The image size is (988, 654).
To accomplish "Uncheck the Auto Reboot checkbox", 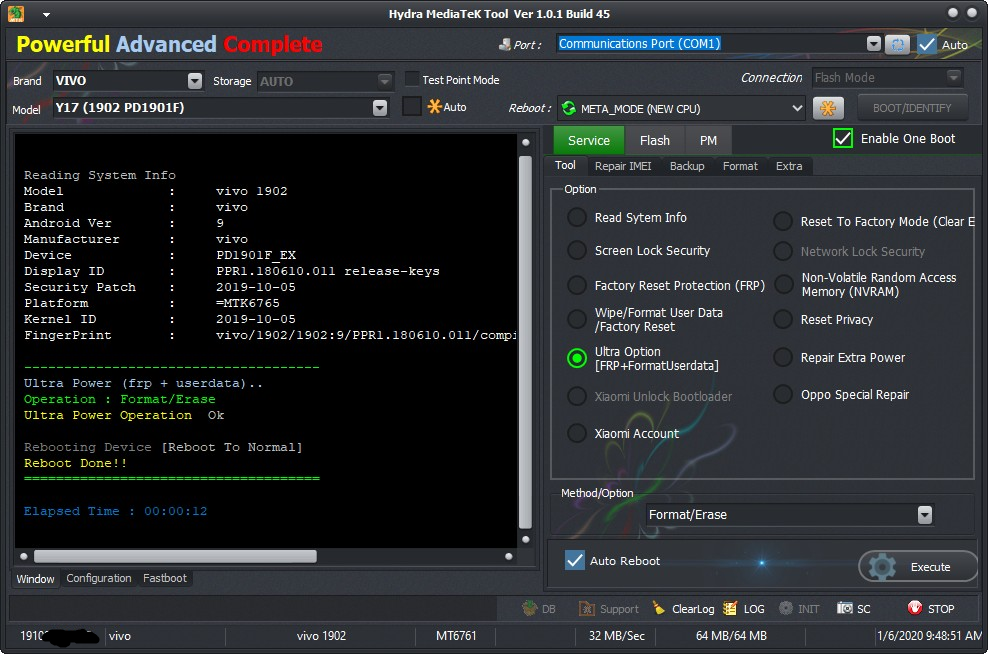I will coord(575,560).
